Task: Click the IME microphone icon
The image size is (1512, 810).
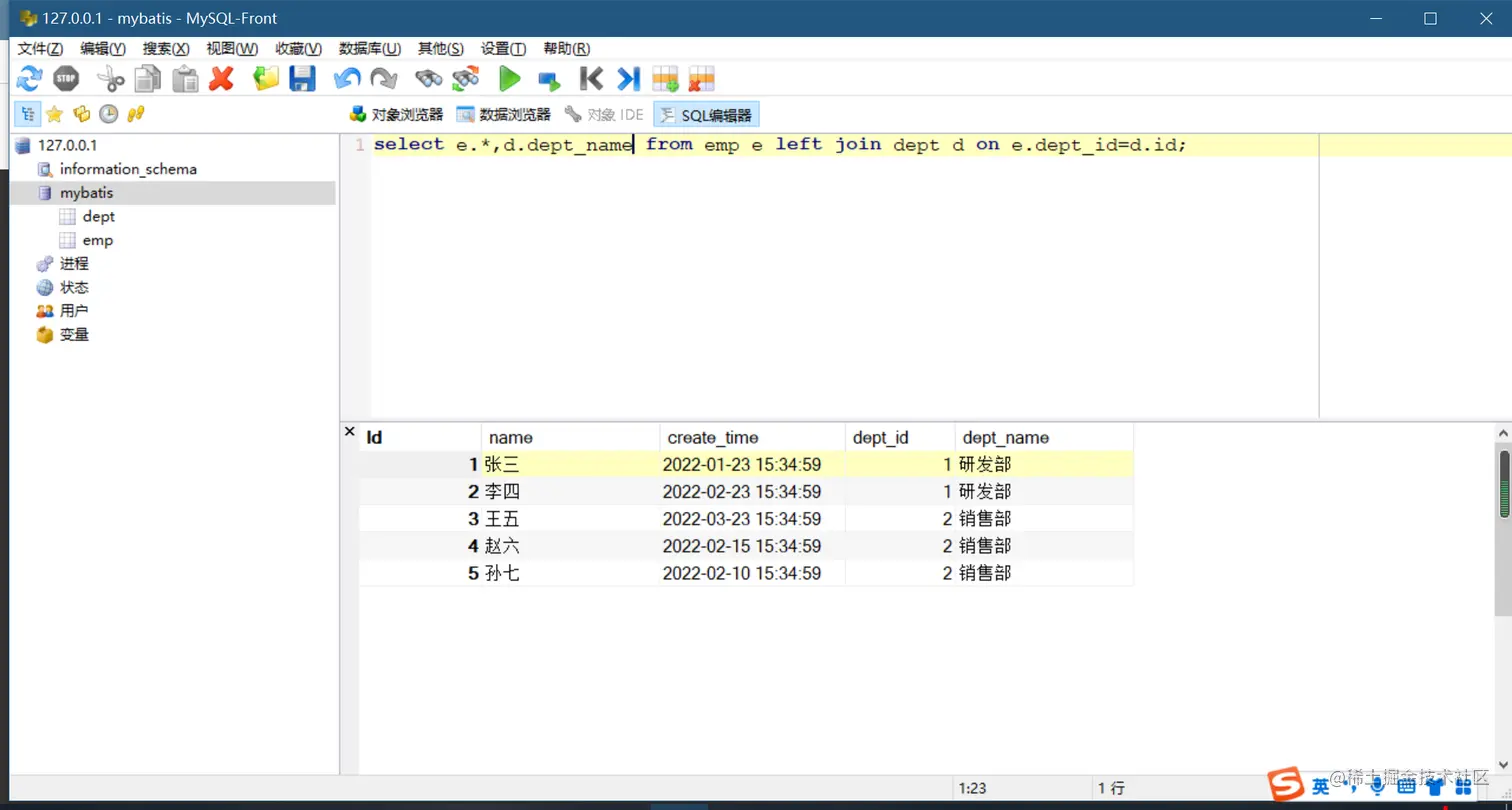Action: click(1378, 787)
